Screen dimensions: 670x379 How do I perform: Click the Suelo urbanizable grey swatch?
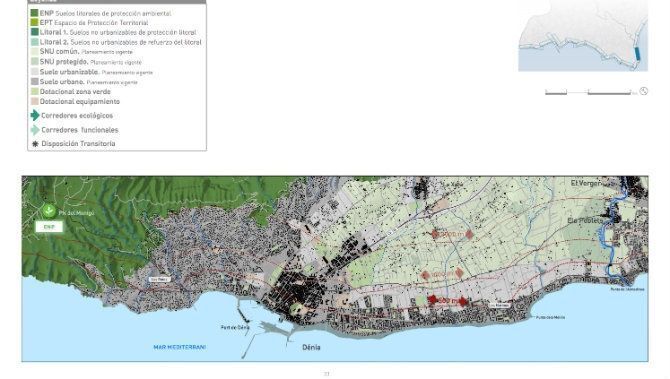(35, 72)
